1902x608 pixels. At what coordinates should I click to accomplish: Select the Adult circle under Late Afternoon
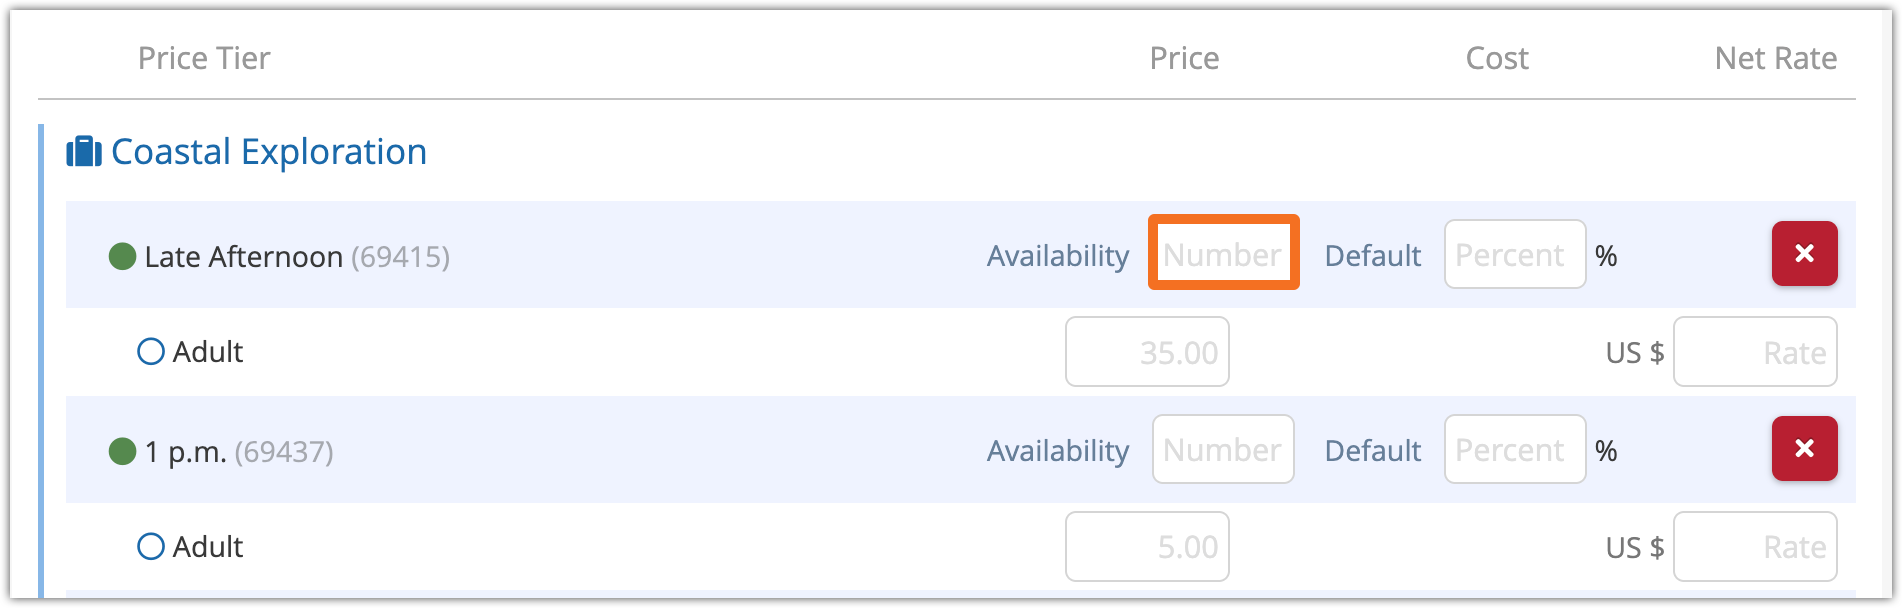coord(151,352)
